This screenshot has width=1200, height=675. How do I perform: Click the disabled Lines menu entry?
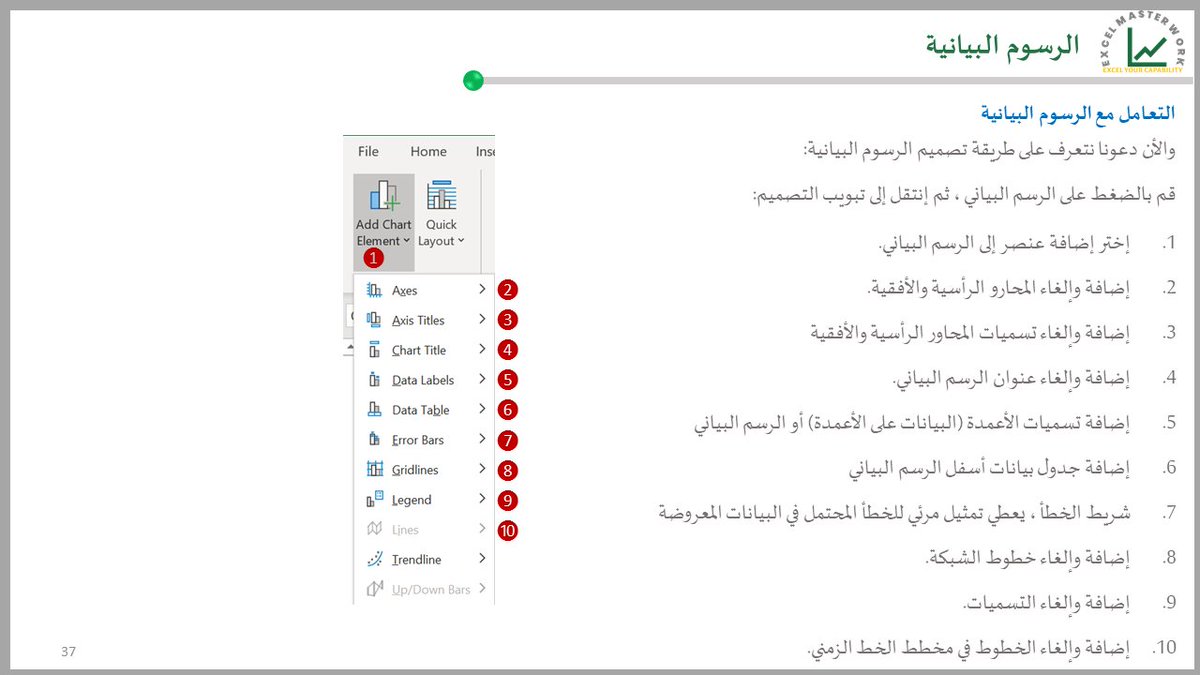[424, 529]
